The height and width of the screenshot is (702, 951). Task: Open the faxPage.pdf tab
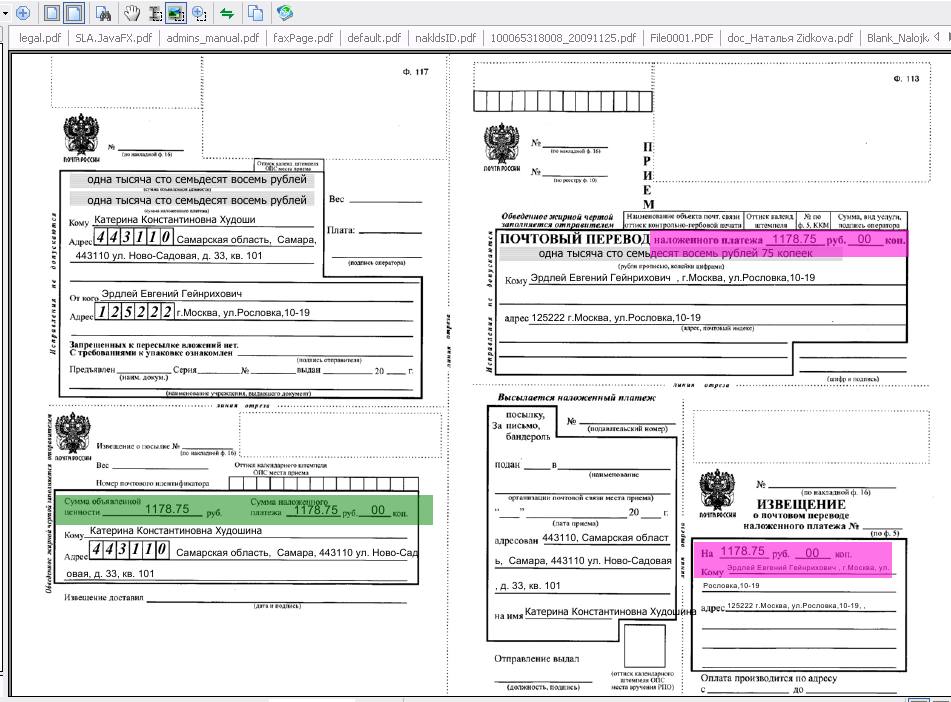coord(301,38)
